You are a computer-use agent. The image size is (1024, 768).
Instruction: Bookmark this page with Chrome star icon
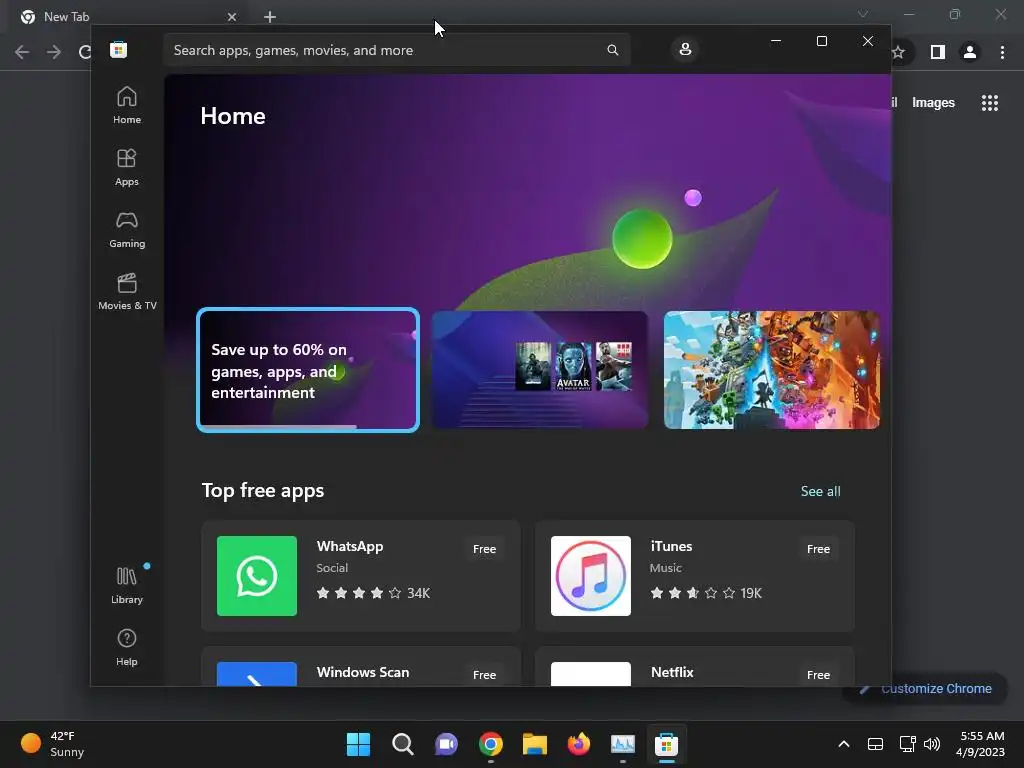(x=899, y=52)
